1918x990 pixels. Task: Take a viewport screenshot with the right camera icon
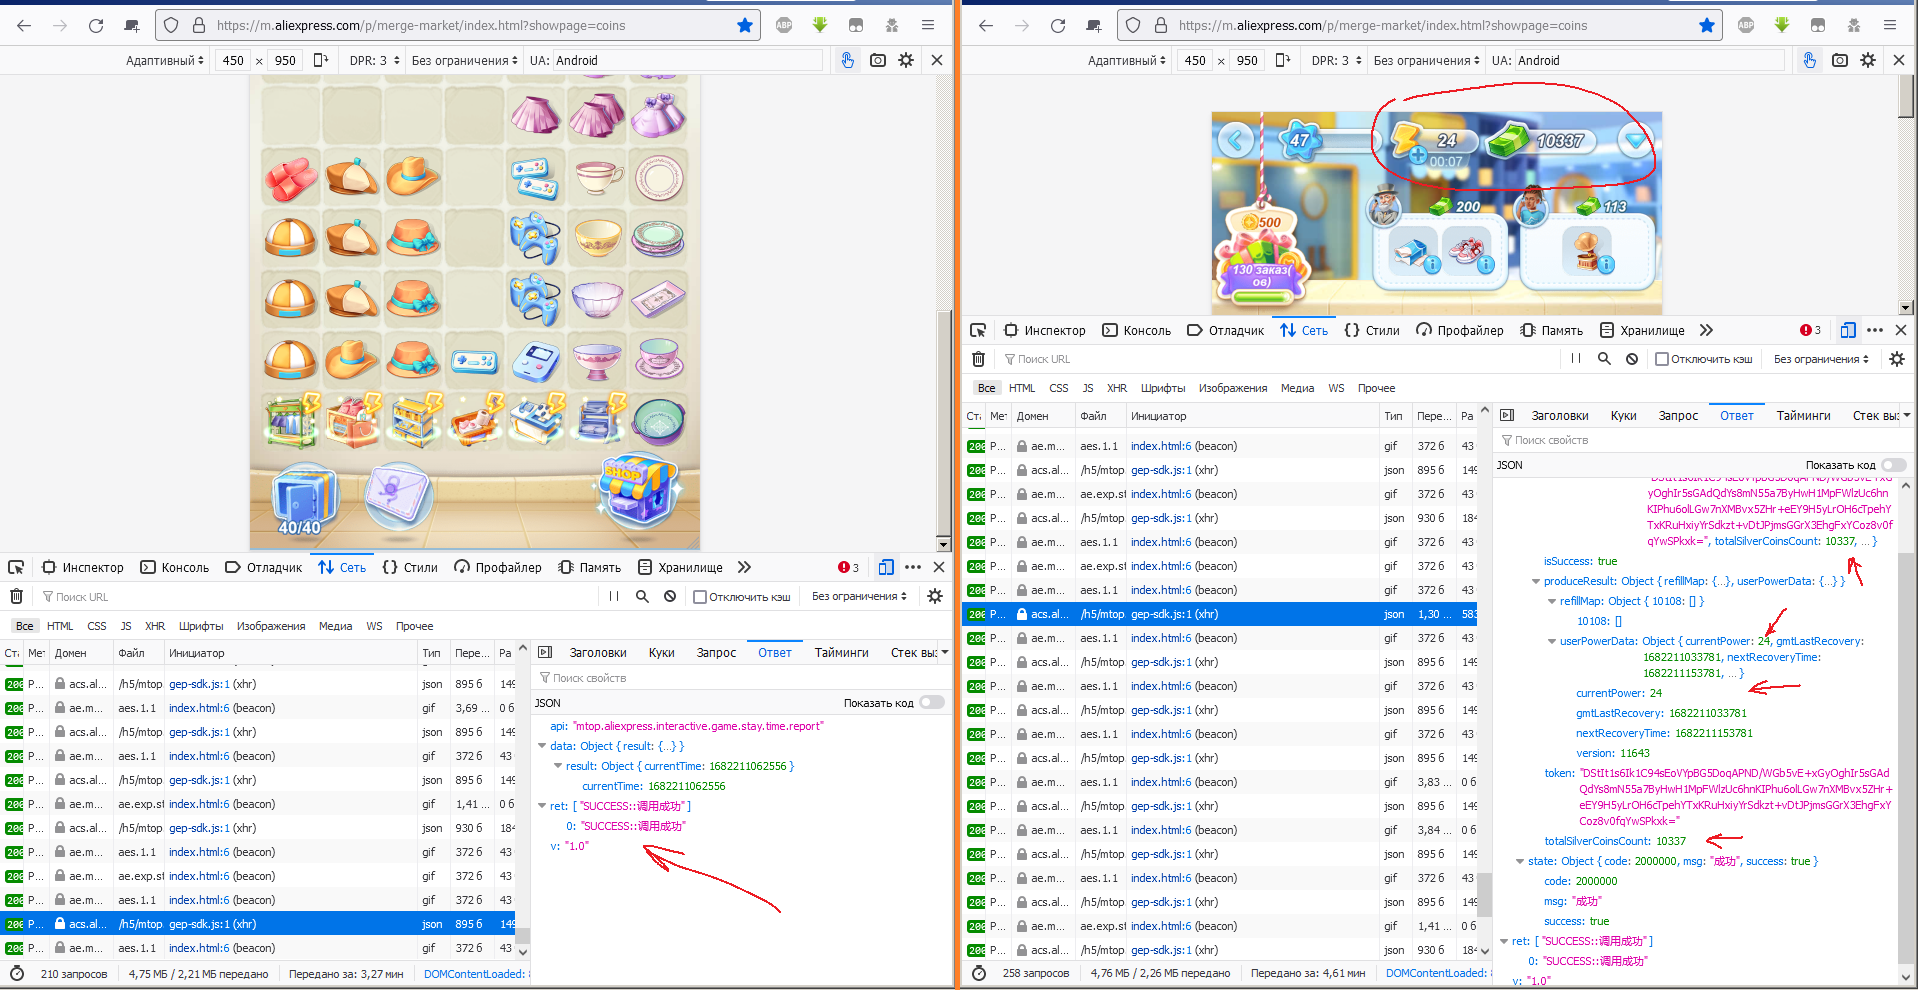pyautogui.click(x=1839, y=60)
